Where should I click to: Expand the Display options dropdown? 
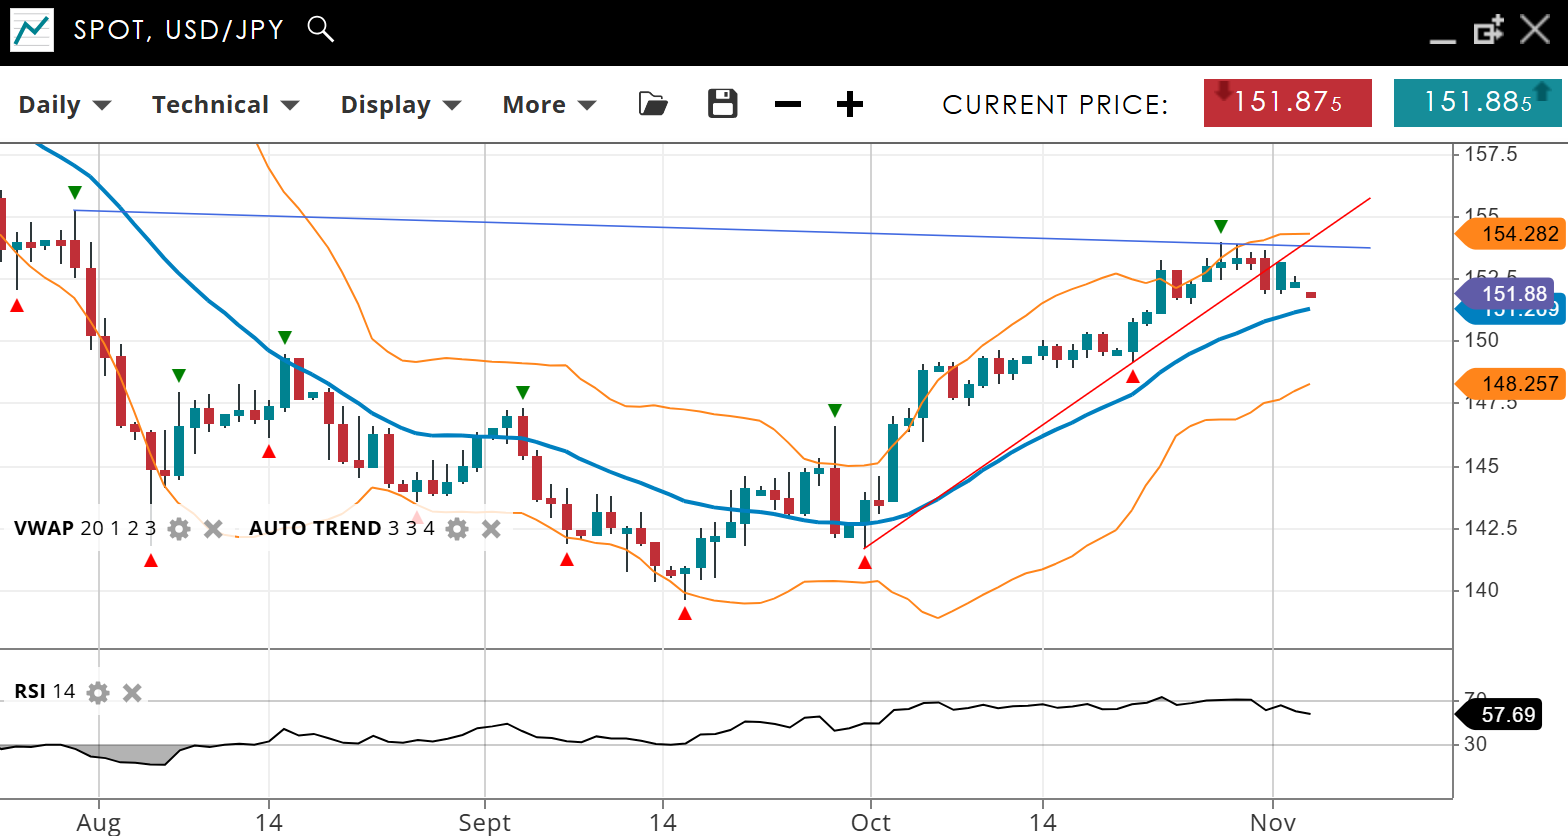(400, 105)
